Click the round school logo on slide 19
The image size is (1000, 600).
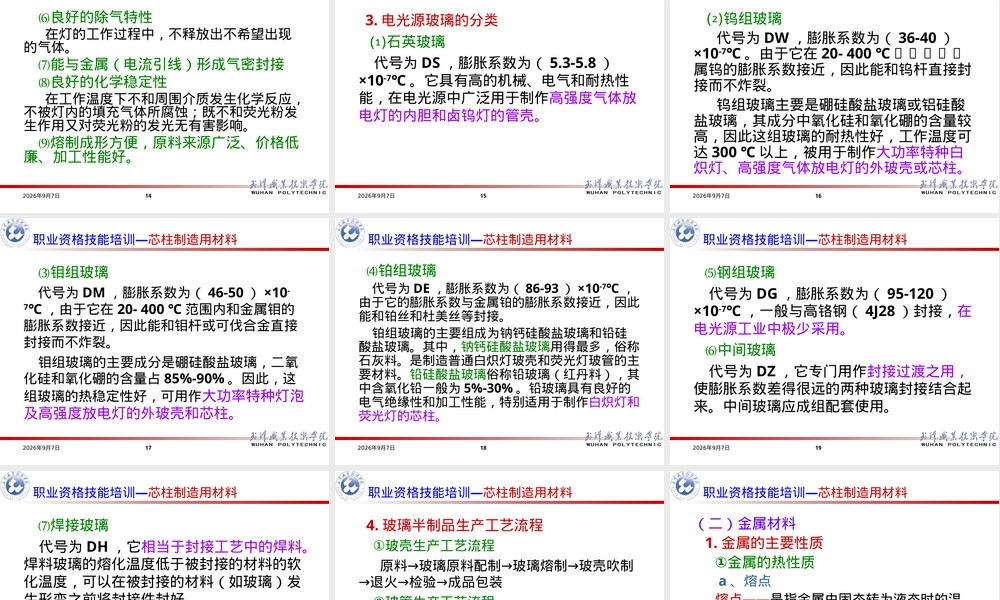685,233
